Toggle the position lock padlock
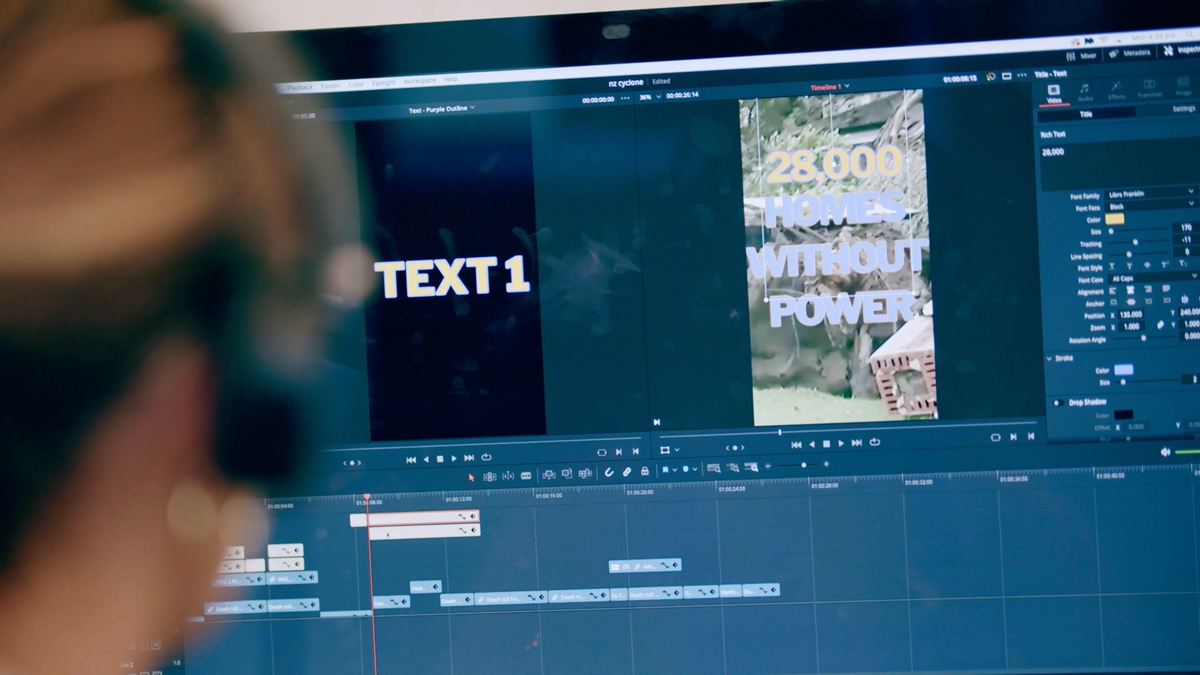 point(645,471)
